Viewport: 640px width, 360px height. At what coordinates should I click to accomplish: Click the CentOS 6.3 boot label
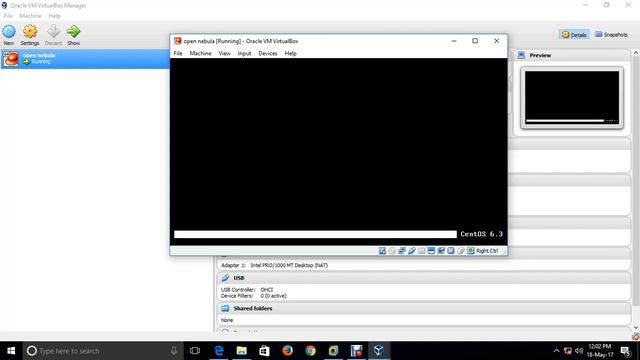click(481, 234)
